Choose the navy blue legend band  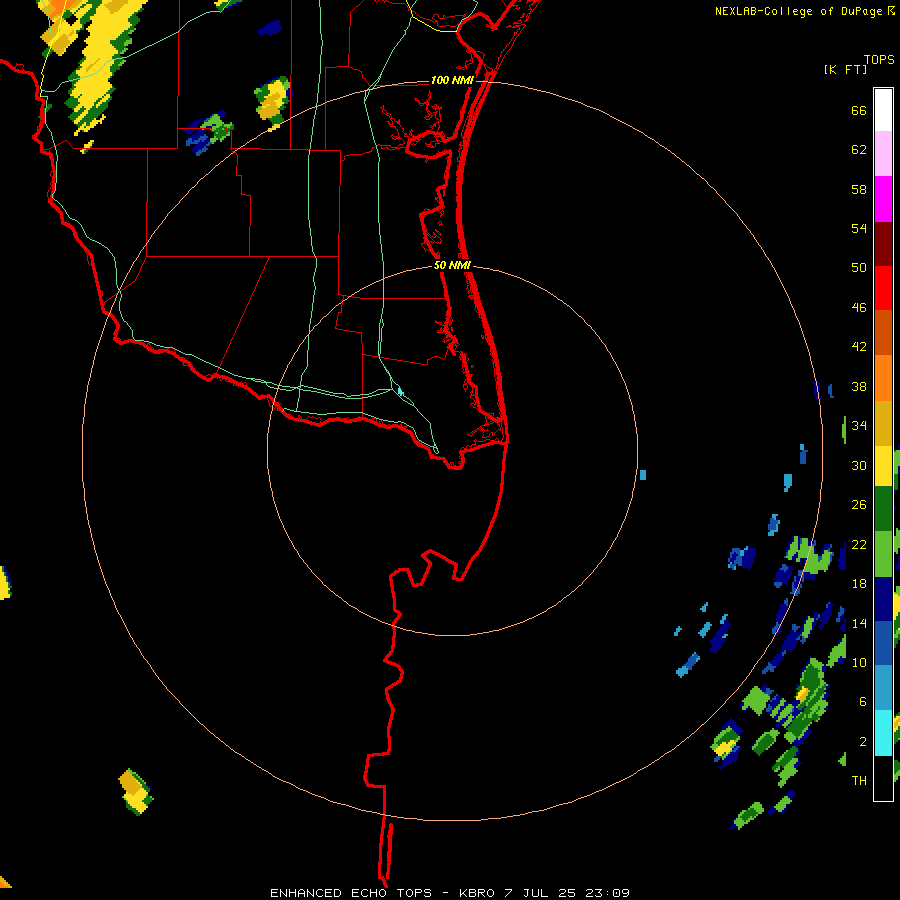883,599
